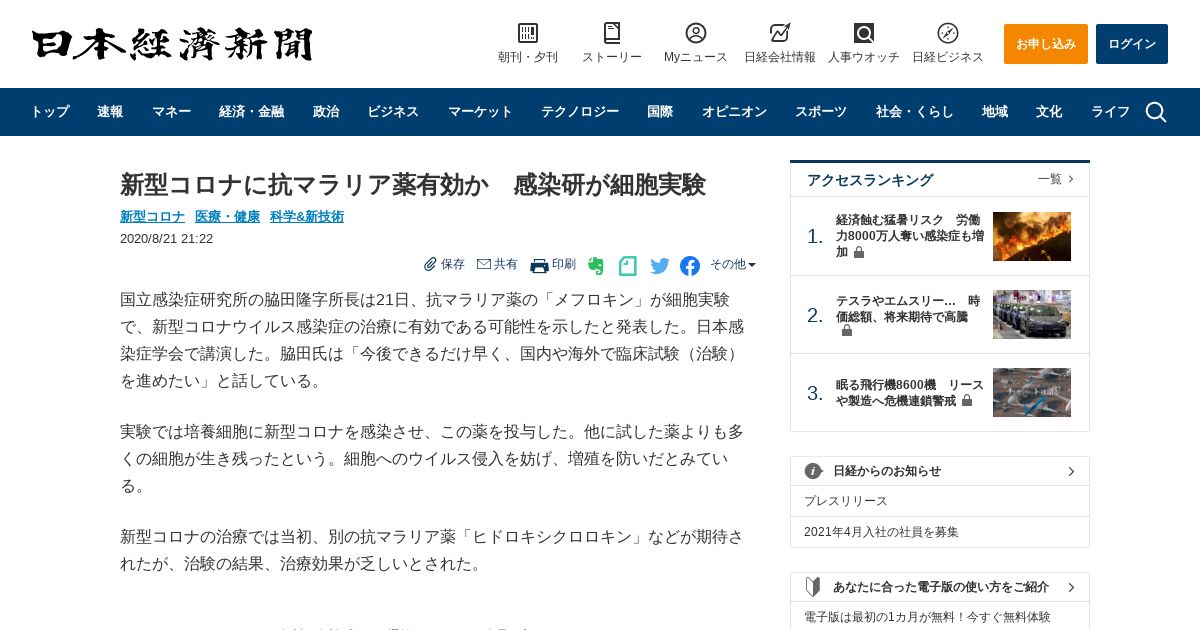Image resolution: width=1200 pixels, height=630 pixels.
Task: Go to the マーケット navigation tab
Action: (x=480, y=112)
